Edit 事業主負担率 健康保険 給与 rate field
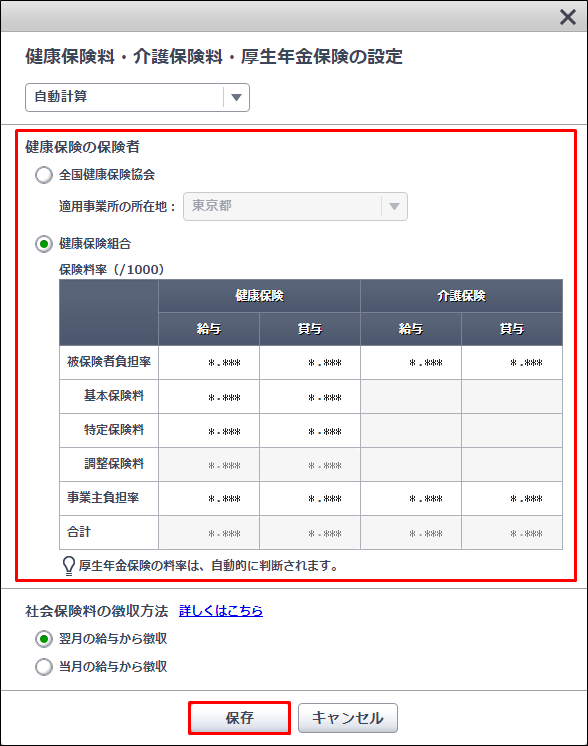 click(x=209, y=499)
